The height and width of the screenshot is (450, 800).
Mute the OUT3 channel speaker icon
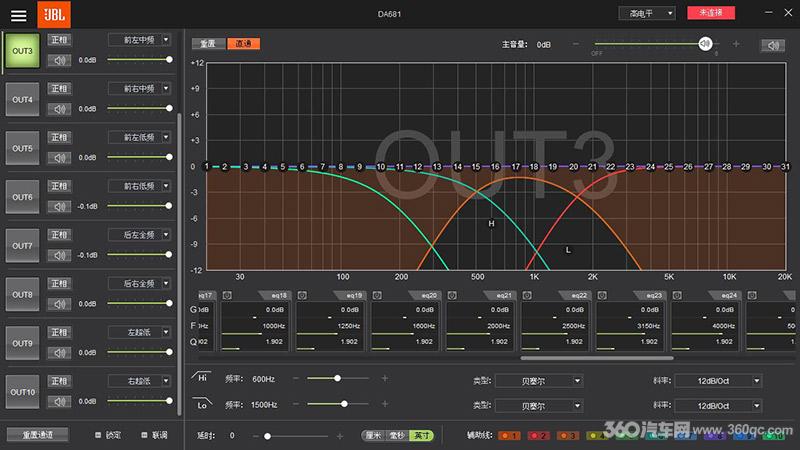click(59, 60)
